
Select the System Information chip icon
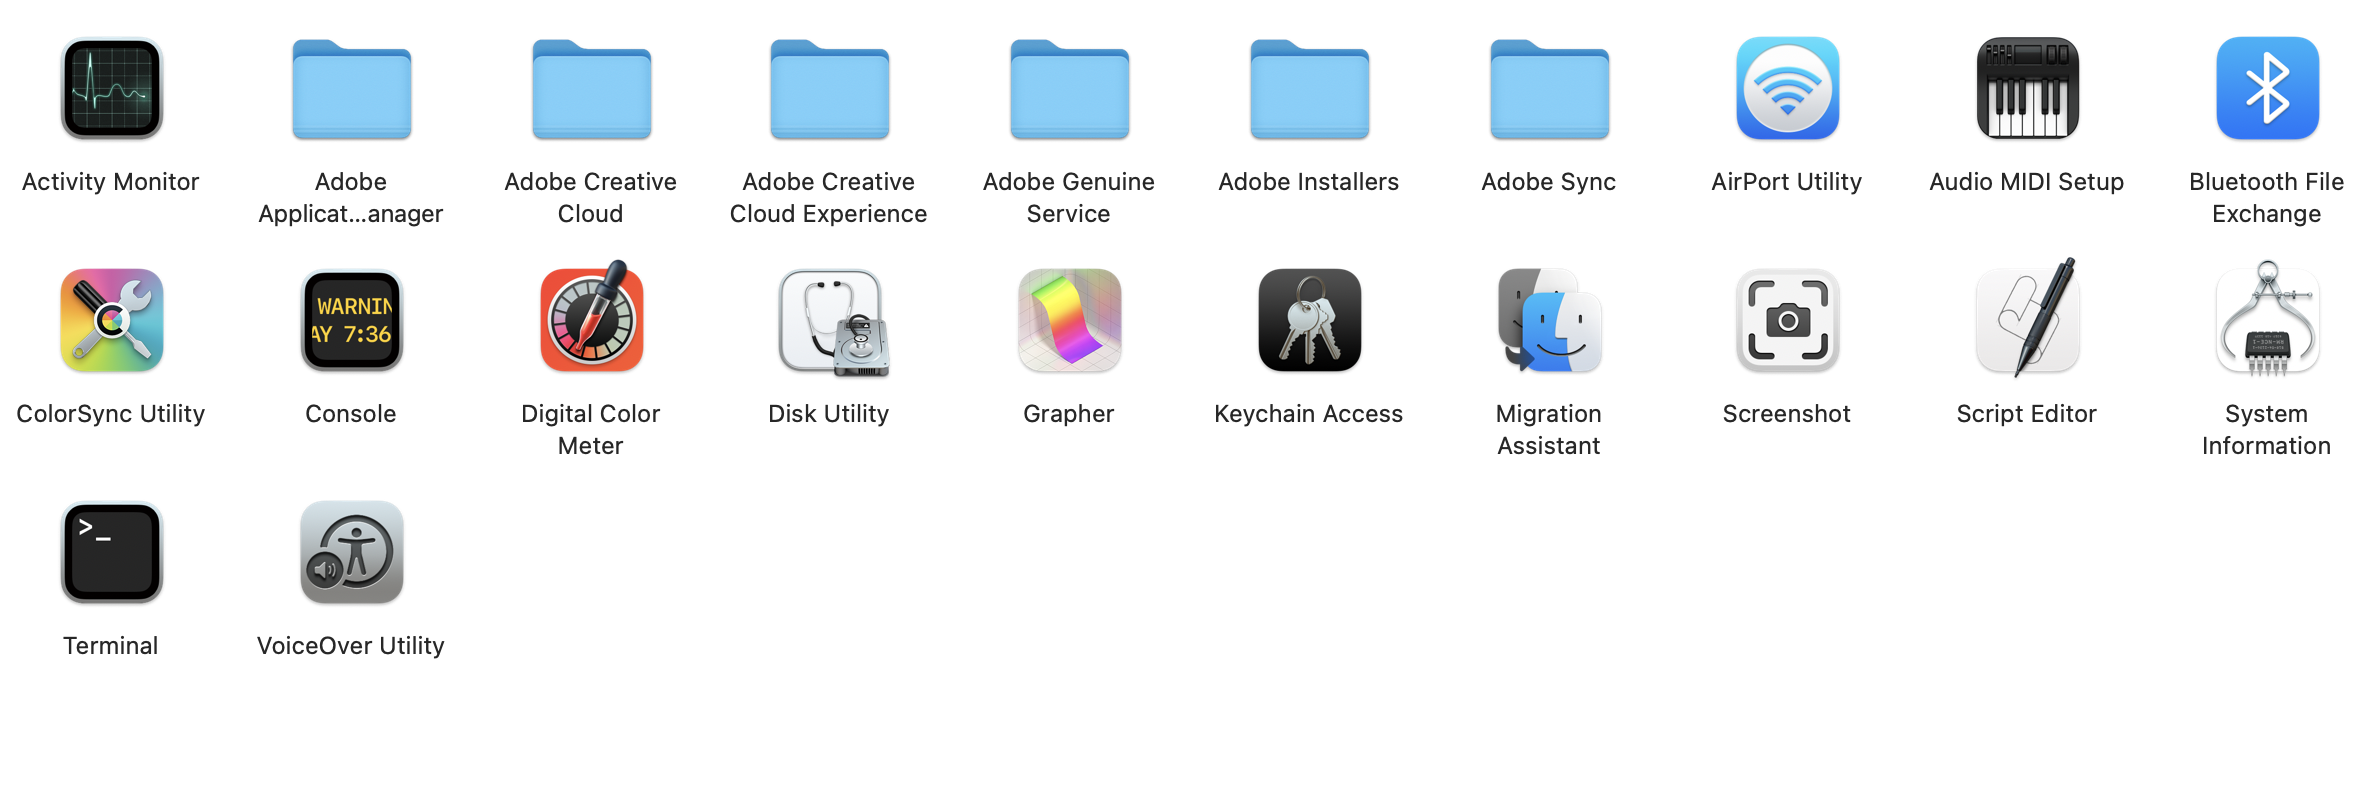point(2268,318)
